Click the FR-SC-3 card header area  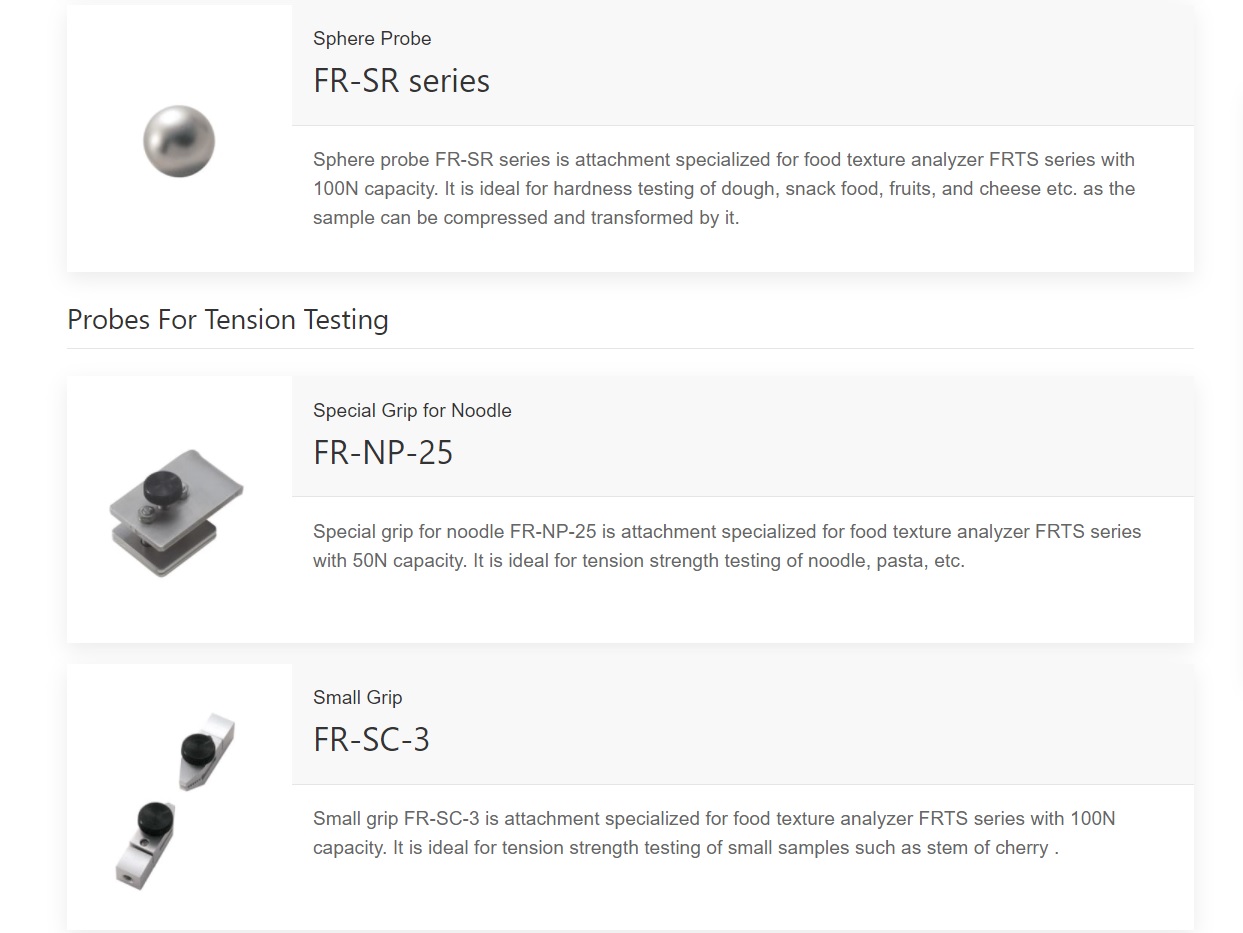coord(743,724)
